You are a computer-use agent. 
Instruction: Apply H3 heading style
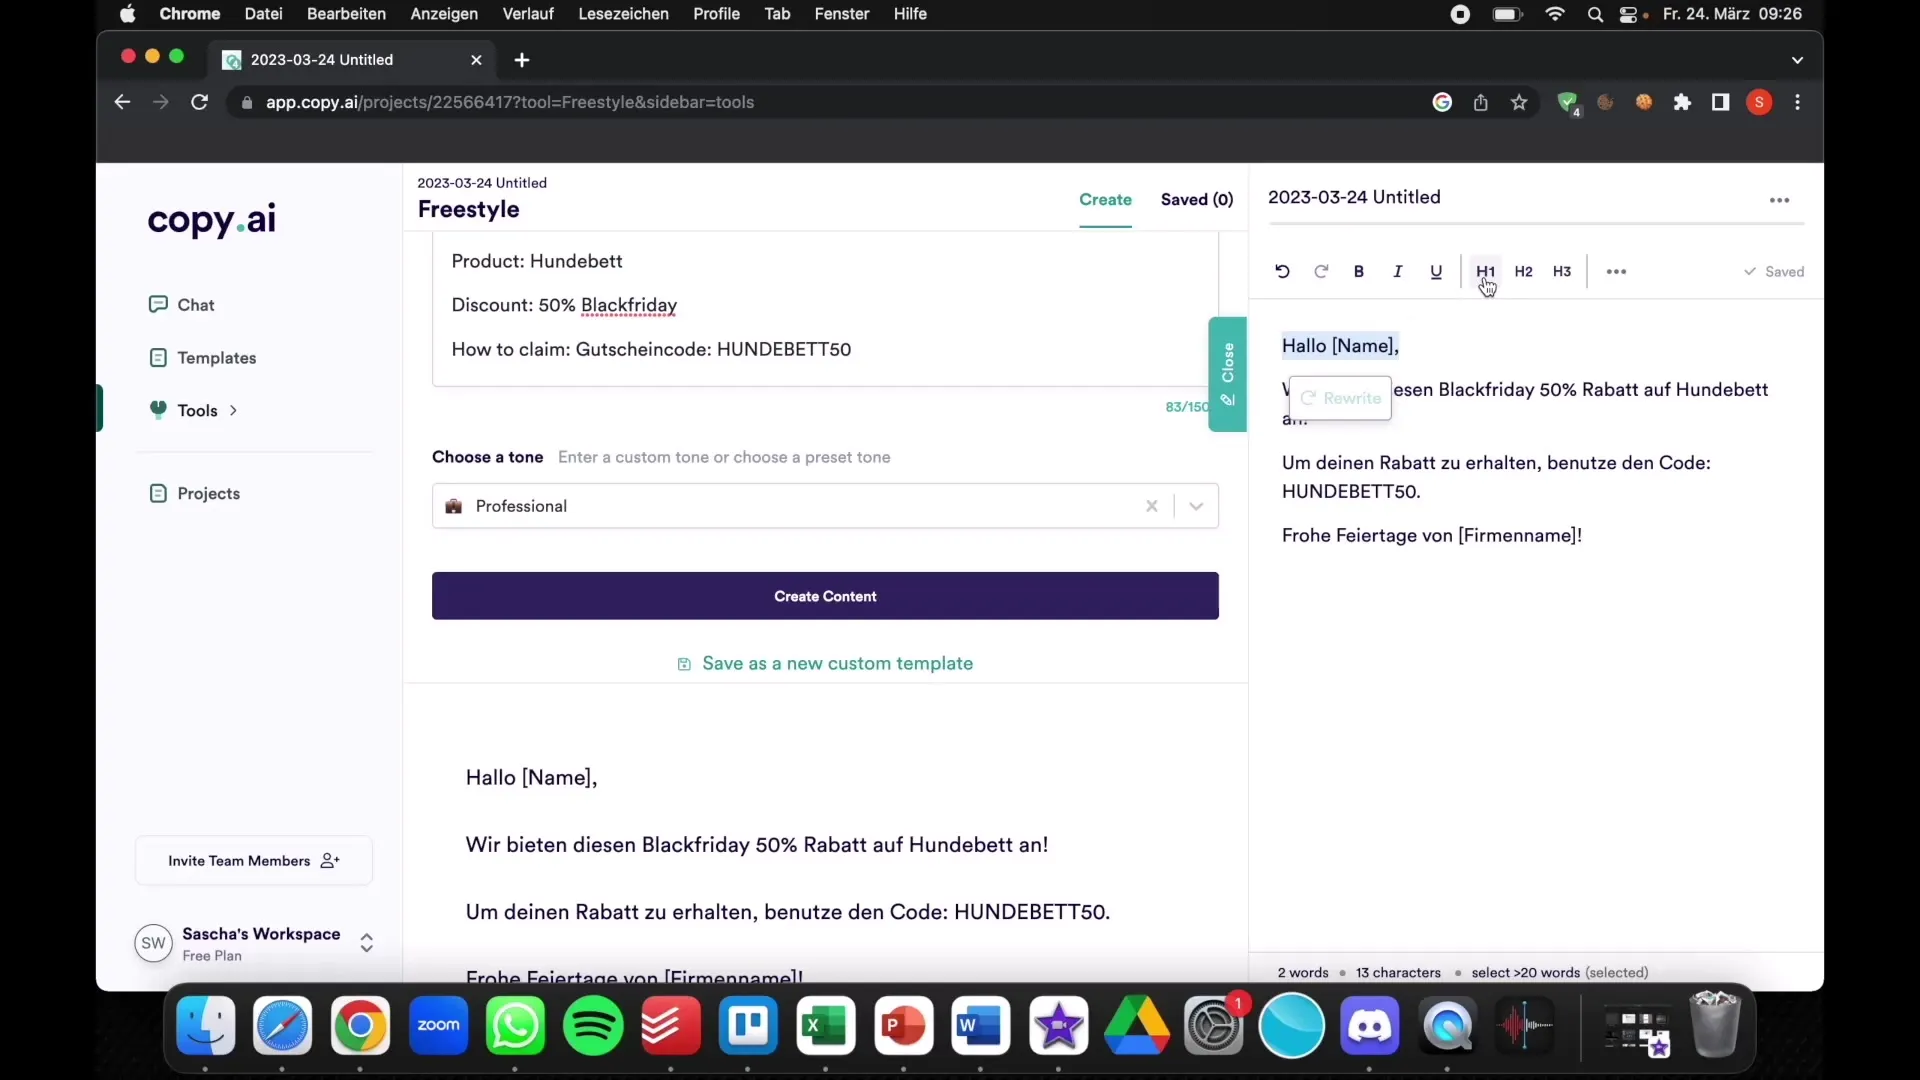(x=1561, y=270)
